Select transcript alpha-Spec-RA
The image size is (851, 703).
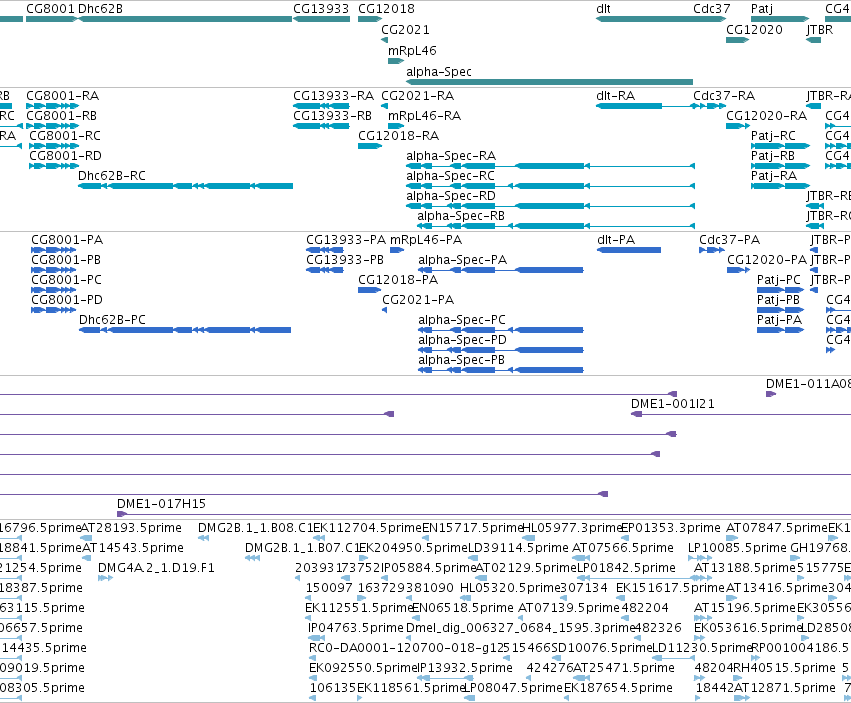coord(550,166)
